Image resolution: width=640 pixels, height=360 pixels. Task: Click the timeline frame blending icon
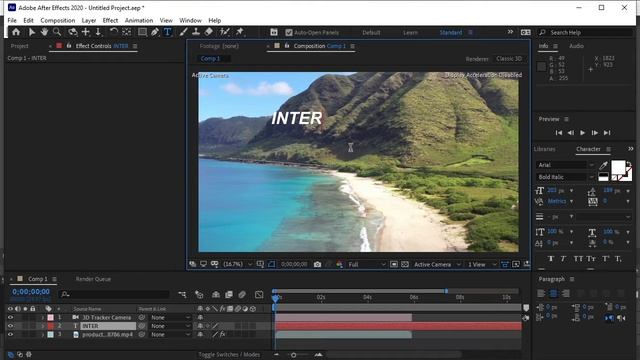229,294
